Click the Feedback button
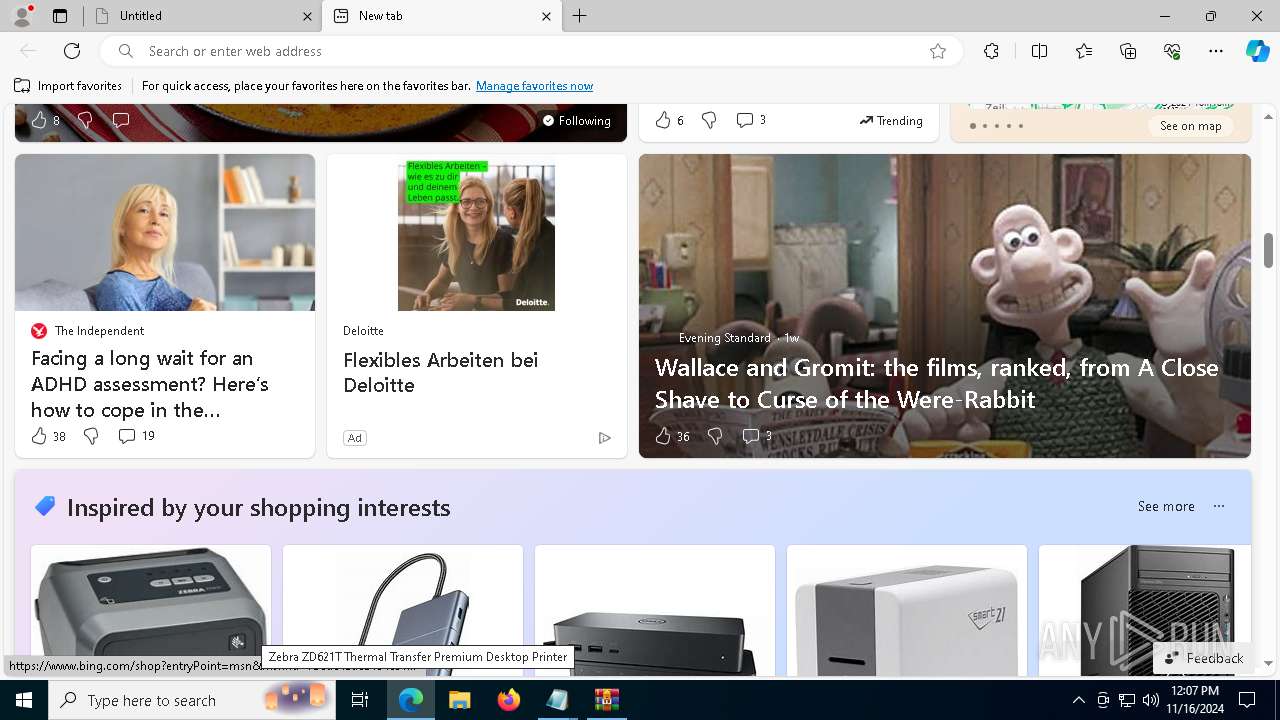The width and height of the screenshot is (1280, 720). pos(1203,658)
